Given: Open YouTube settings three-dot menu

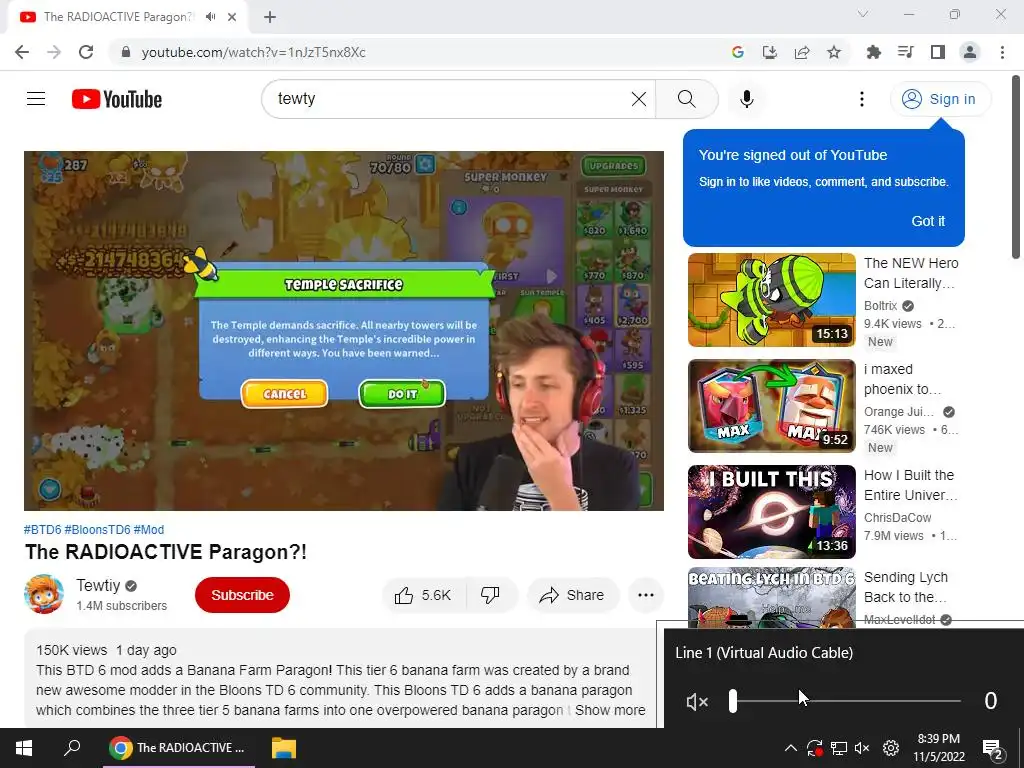Looking at the screenshot, I should pyautogui.click(x=862, y=99).
